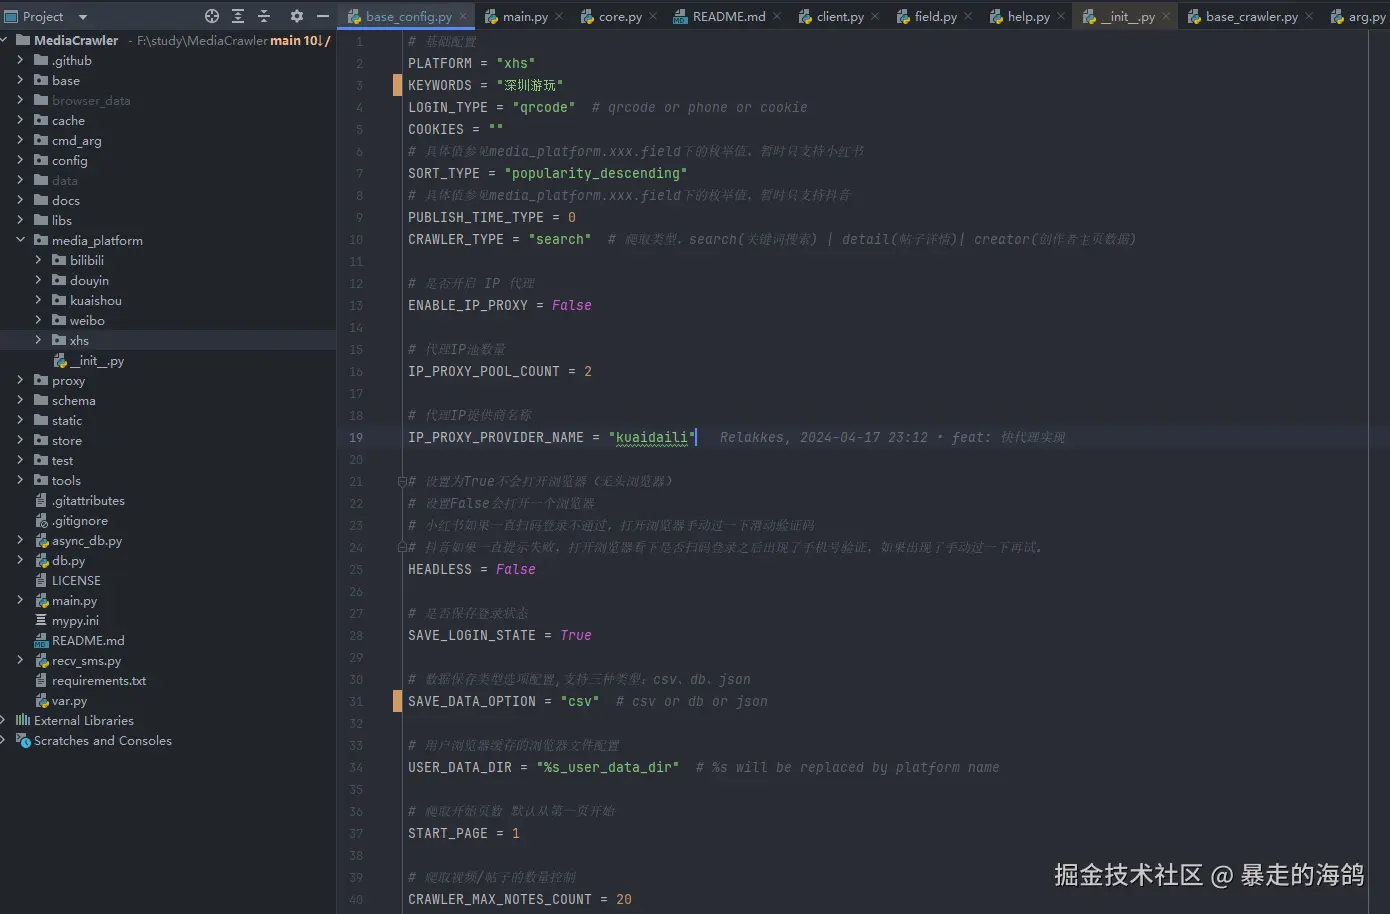Open .gitignore file in tree
The image size is (1390, 914).
point(80,520)
